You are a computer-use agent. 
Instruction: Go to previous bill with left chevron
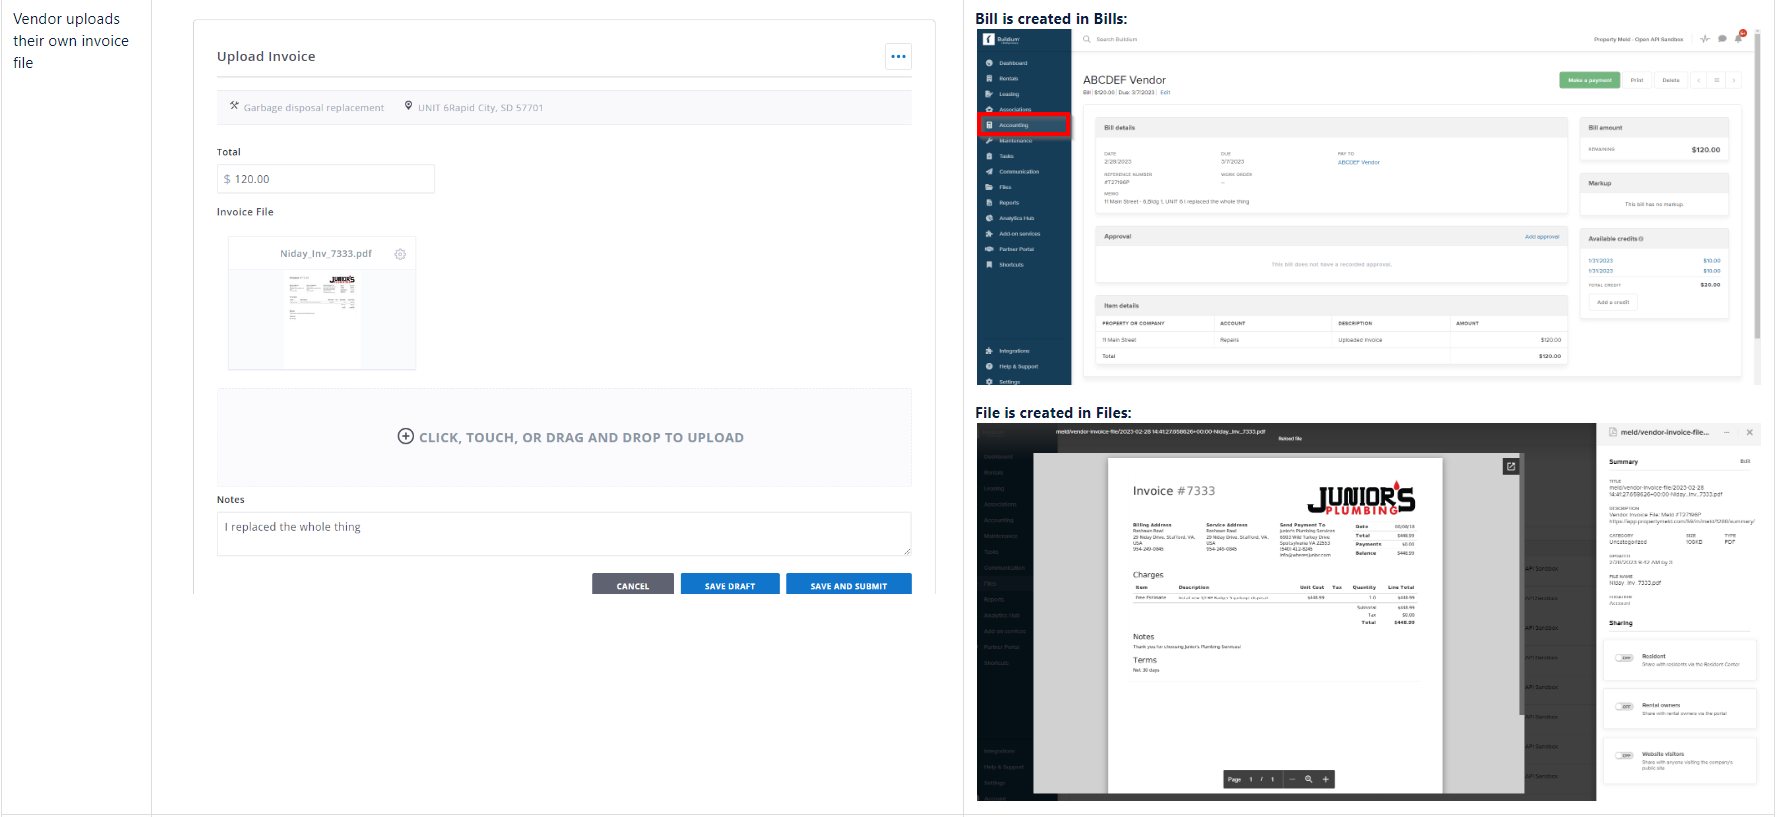(1698, 80)
